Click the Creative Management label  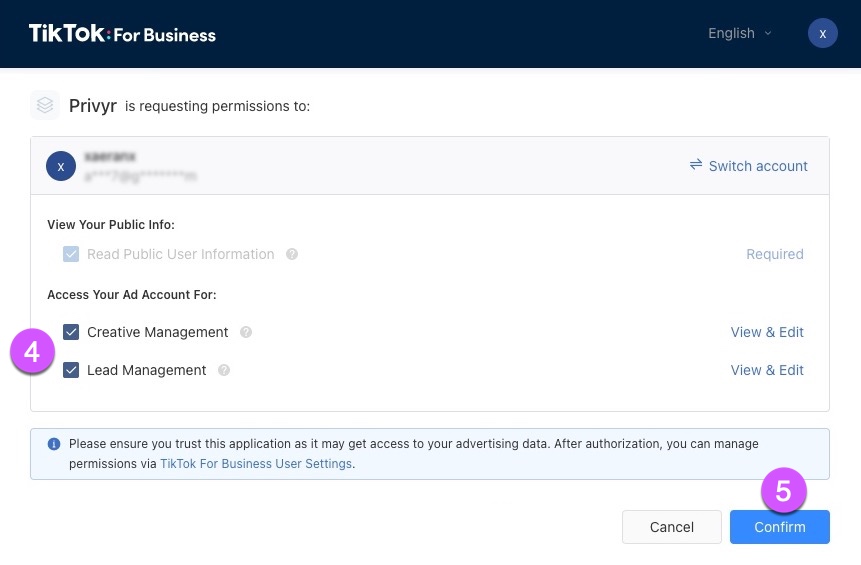(x=158, y=332)
